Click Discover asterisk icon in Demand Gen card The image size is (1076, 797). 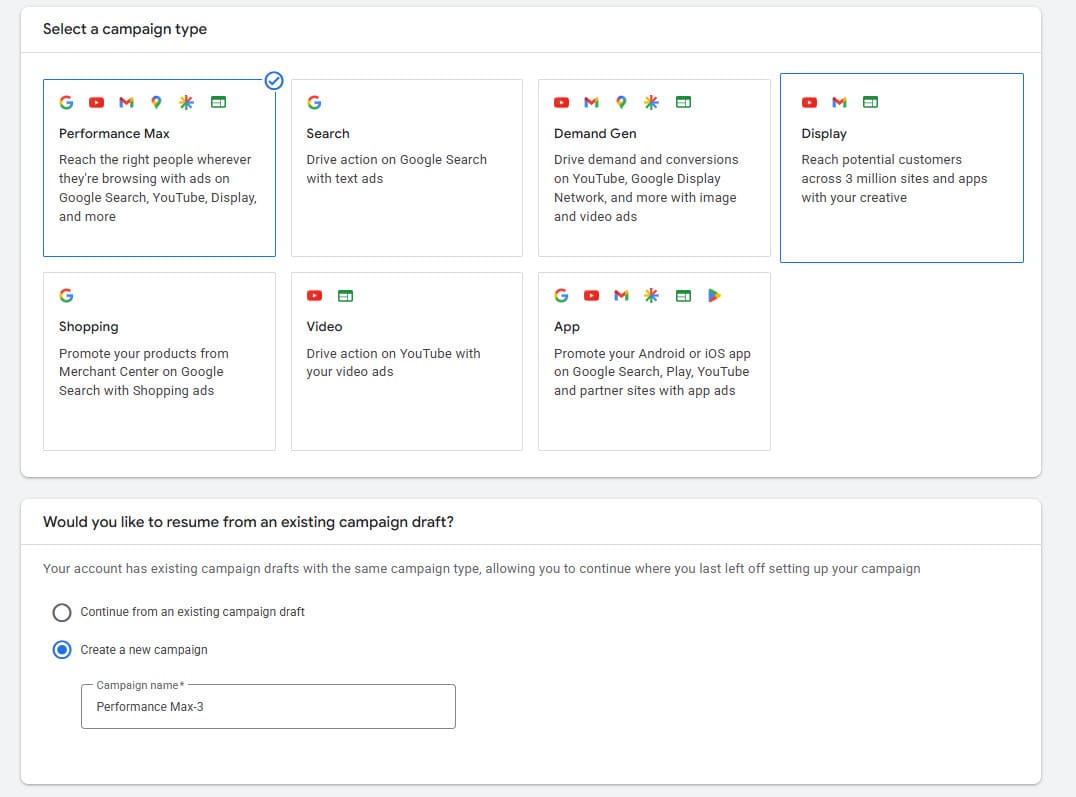[x=651, y=102]
